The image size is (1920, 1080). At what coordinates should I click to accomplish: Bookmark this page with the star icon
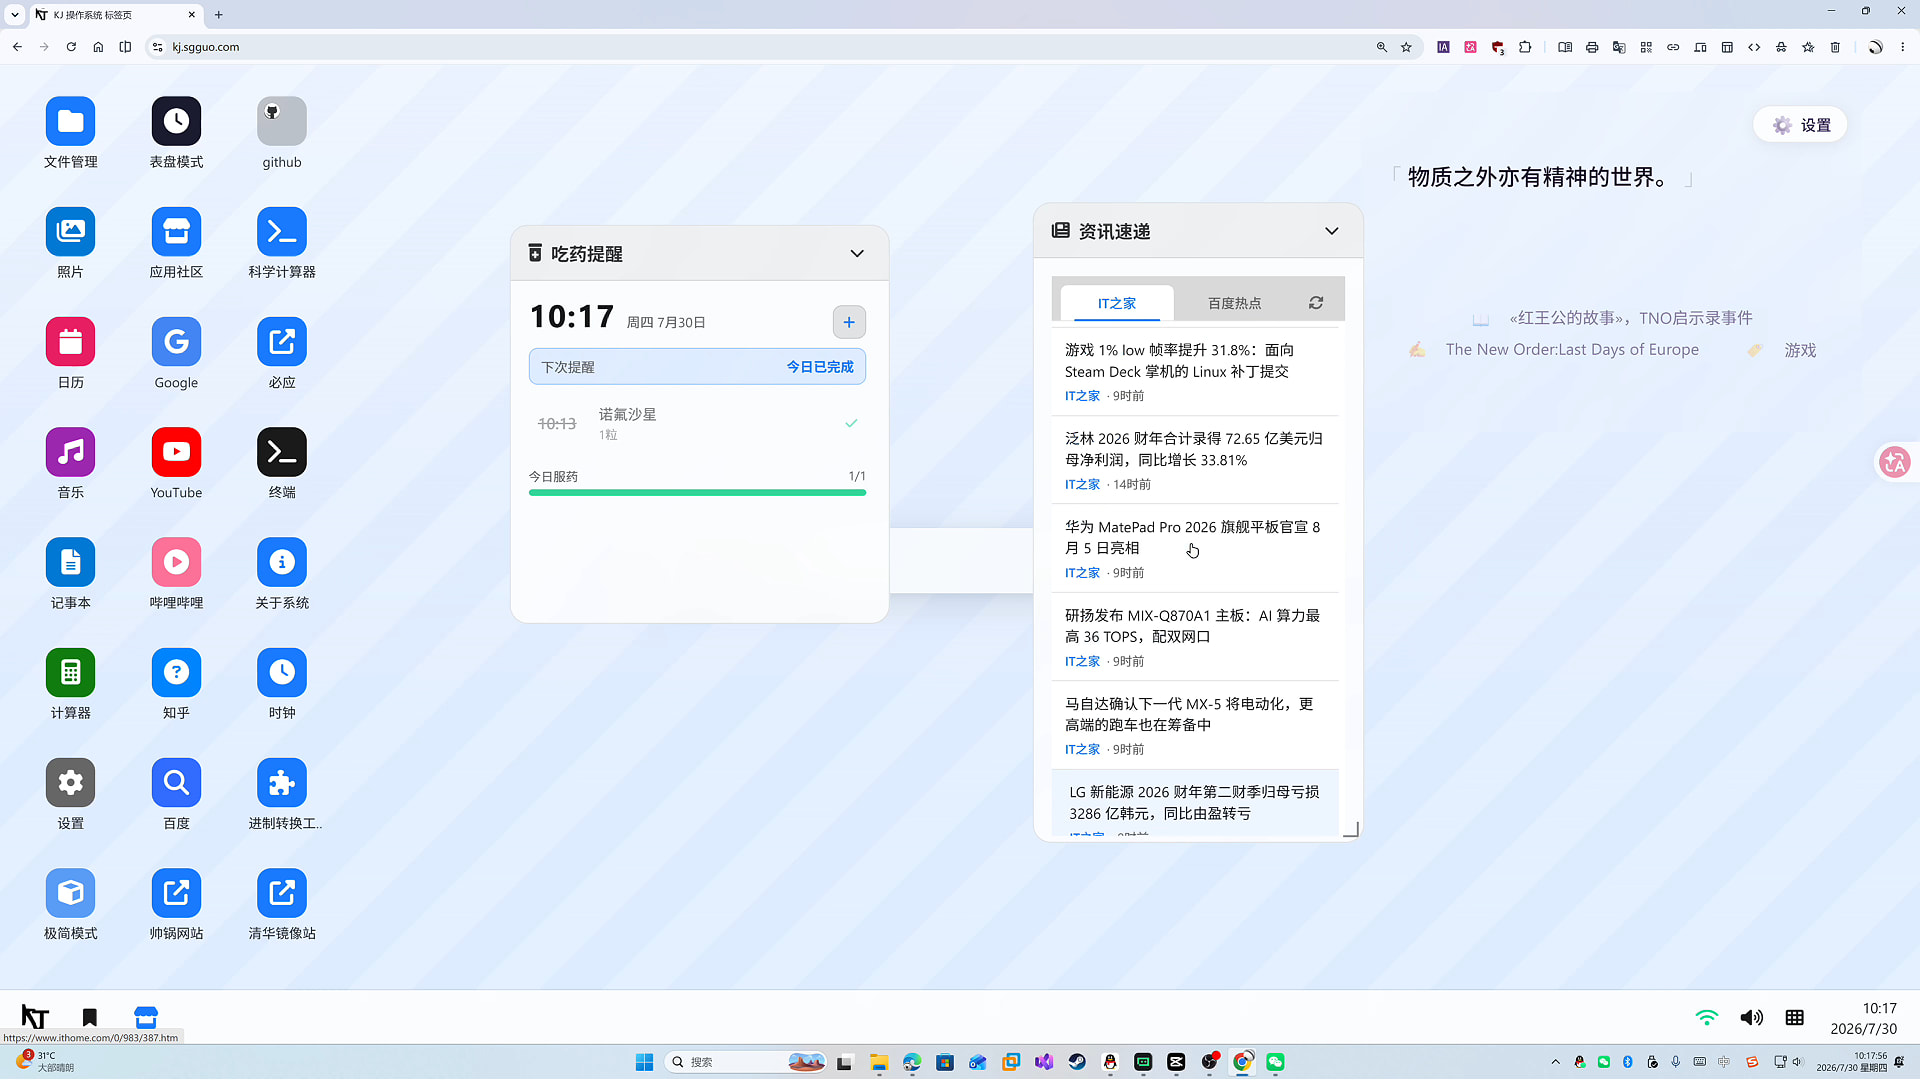pos(1406,47)
